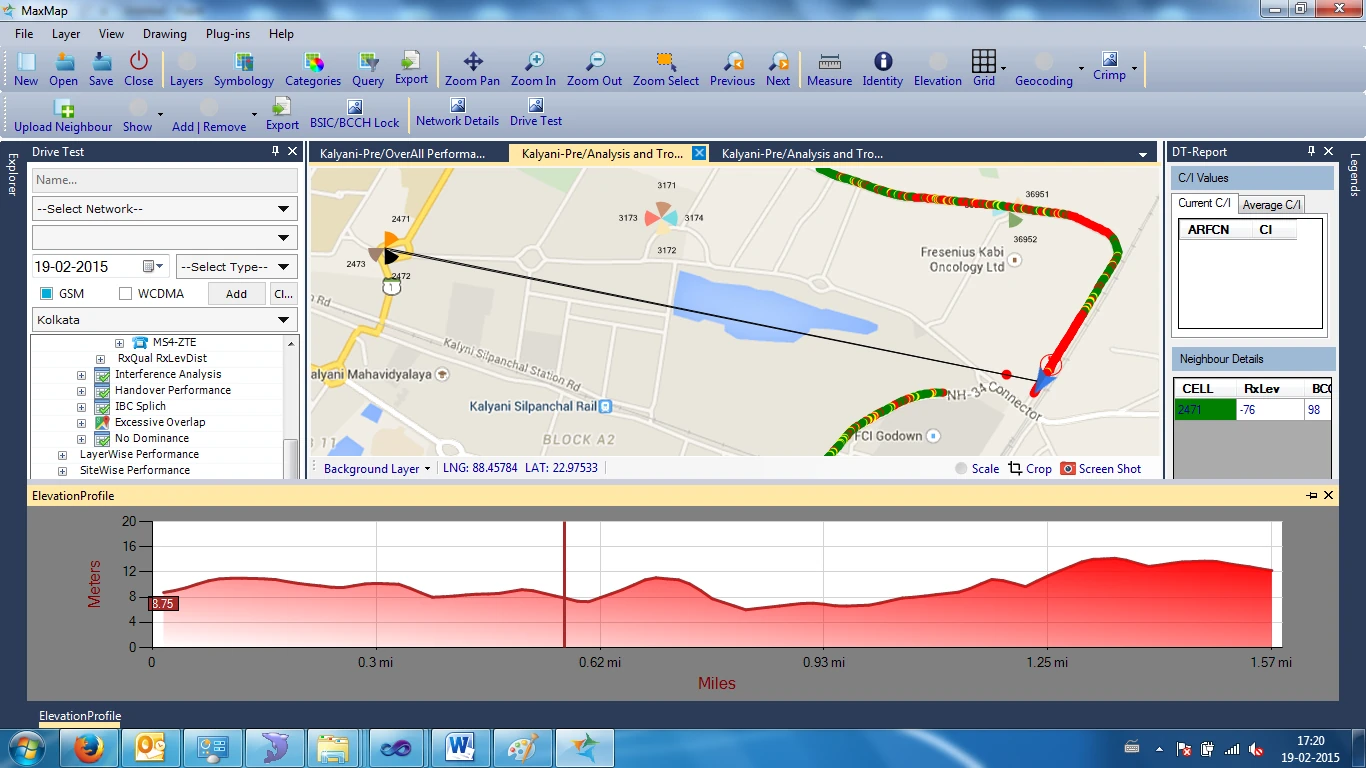Open the Background Layer dropdown
The image size is (1366, 768).
pos(377,468)
